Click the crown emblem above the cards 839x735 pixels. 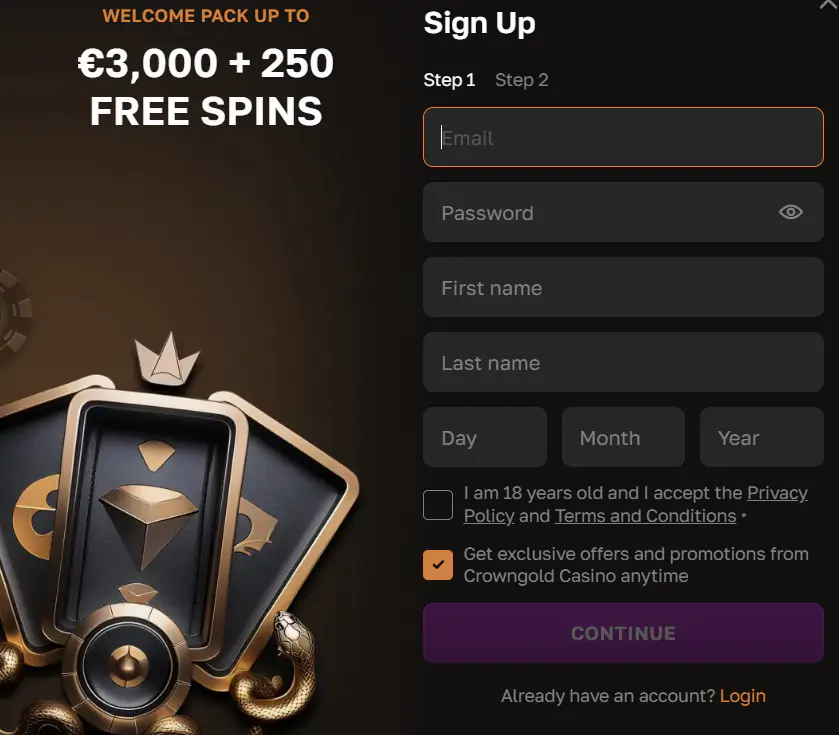pos(167,360)
